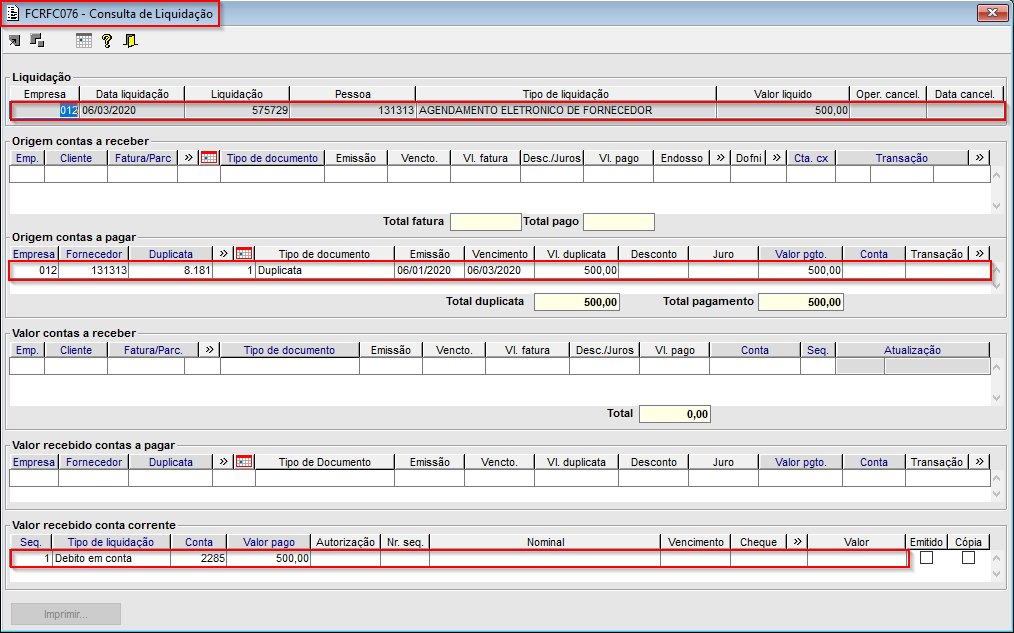The image size is (1014, 633).
Task: Check the Emitido checkbox for Debito em conta
Action: coord(927,557)
